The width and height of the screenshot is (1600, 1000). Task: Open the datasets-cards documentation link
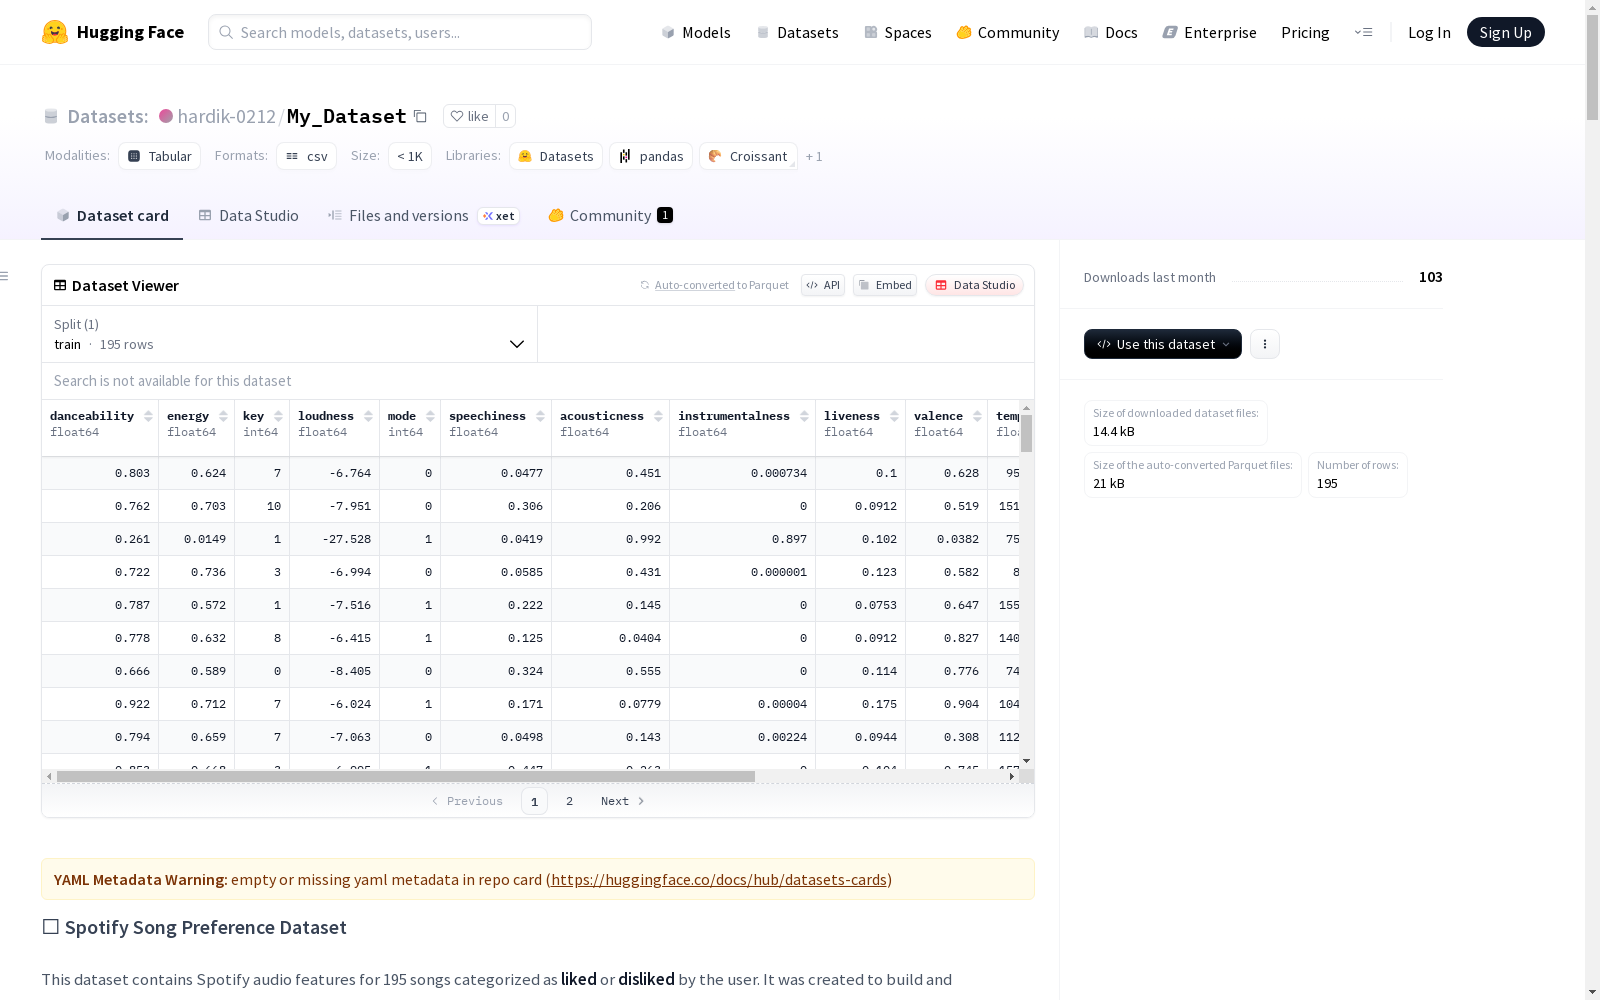point(719,880)
